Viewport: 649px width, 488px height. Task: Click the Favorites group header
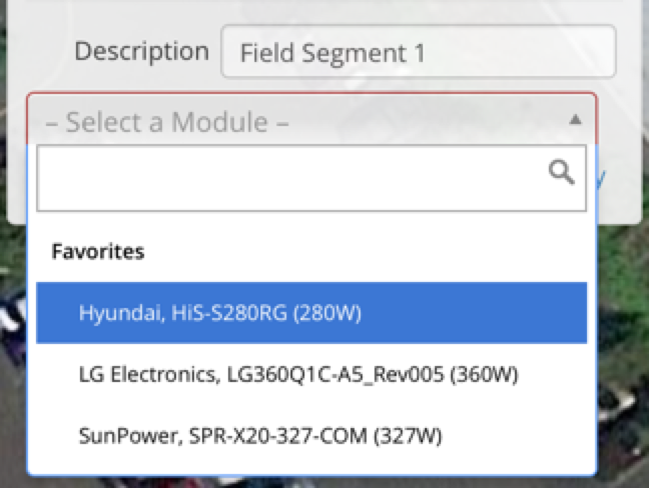pyautogui.click(x=98, y=251)
